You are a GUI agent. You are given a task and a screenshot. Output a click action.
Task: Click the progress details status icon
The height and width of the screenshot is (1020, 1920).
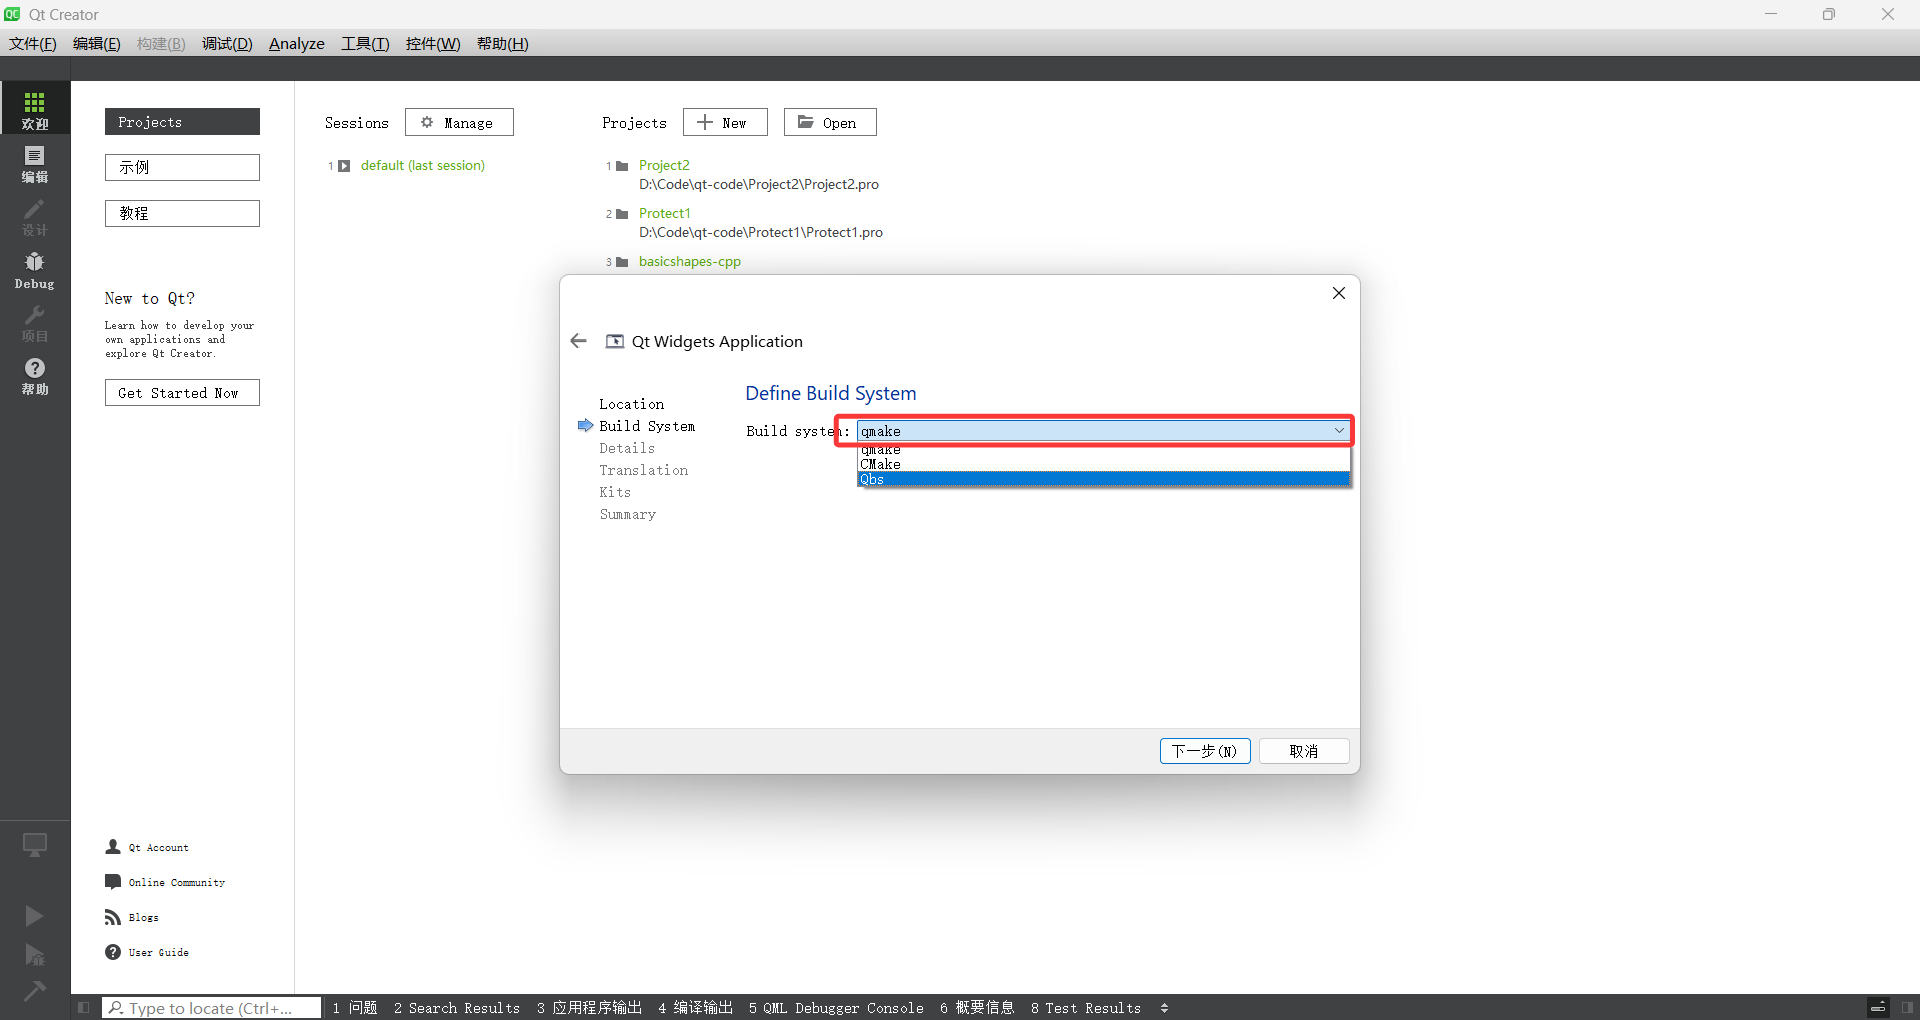click(1878, 1008)
